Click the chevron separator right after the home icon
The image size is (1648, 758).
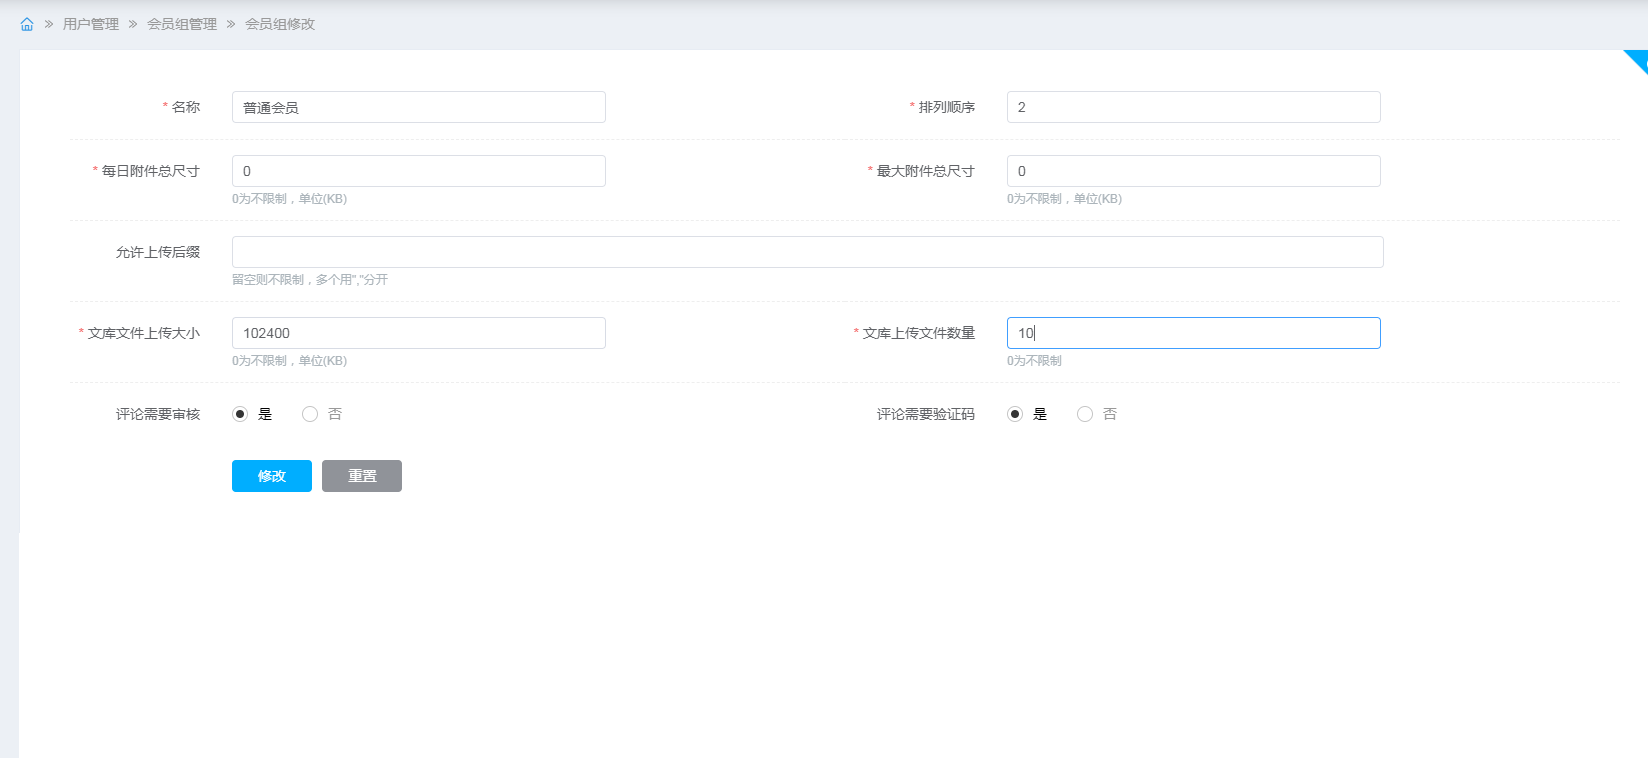point(49,24)
